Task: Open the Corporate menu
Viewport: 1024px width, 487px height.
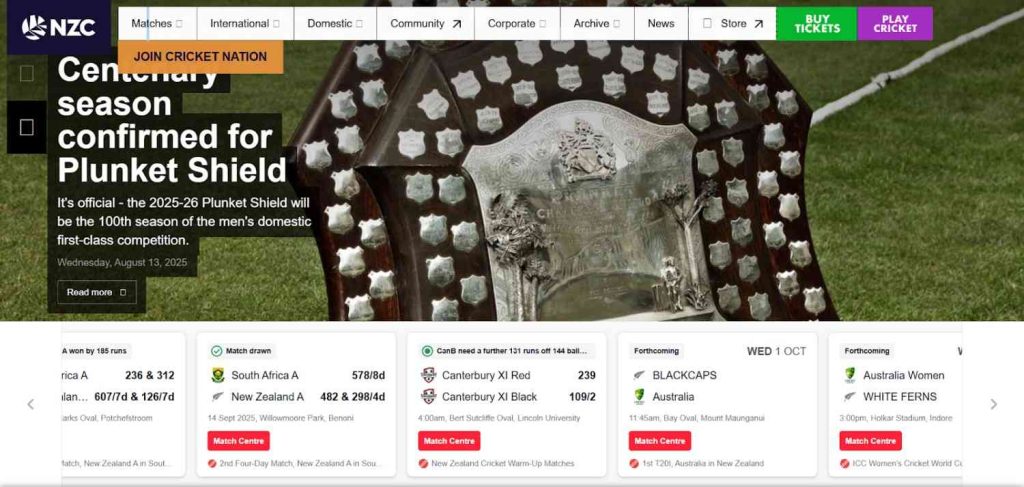Action: click(x=517, y=24)
